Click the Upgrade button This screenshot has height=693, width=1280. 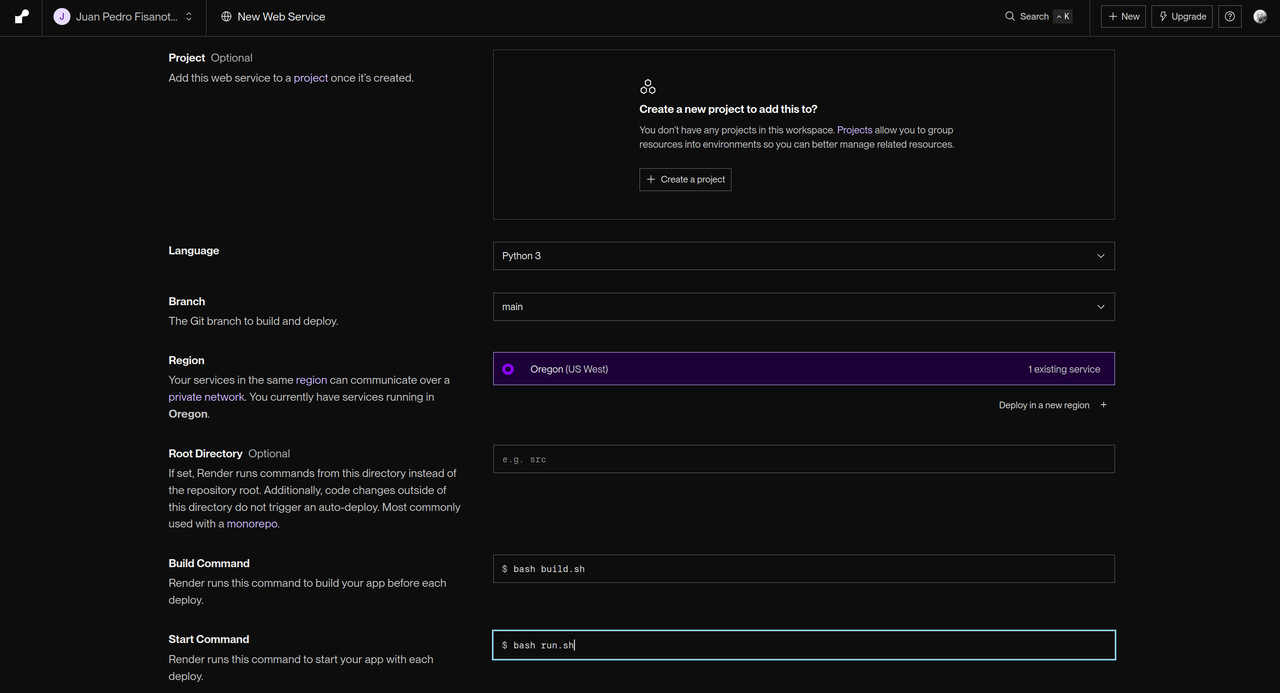[x=1182, y=16]
